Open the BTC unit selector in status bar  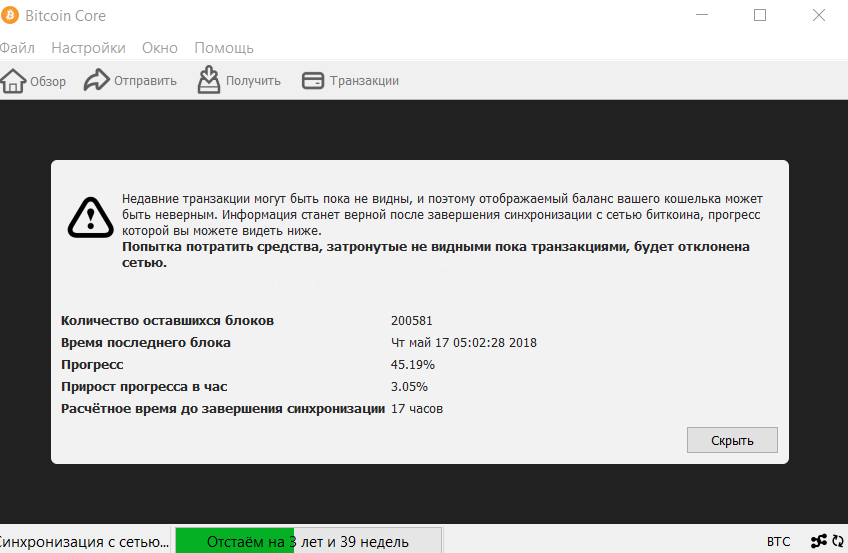click(778, 541)
